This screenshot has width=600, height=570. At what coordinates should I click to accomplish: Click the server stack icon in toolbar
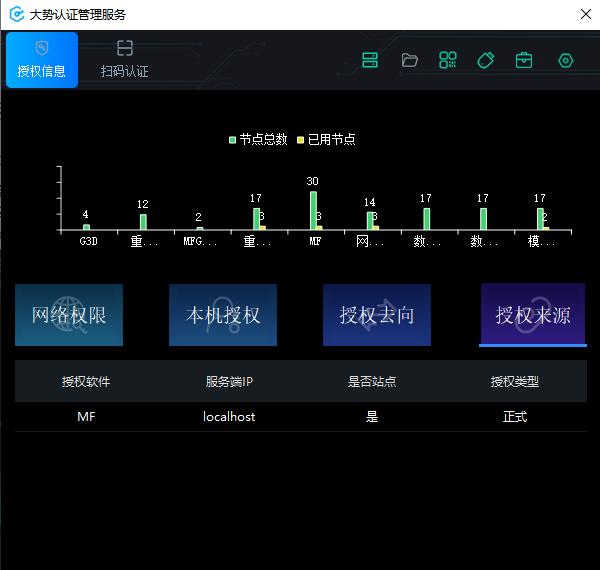[370, 60]
